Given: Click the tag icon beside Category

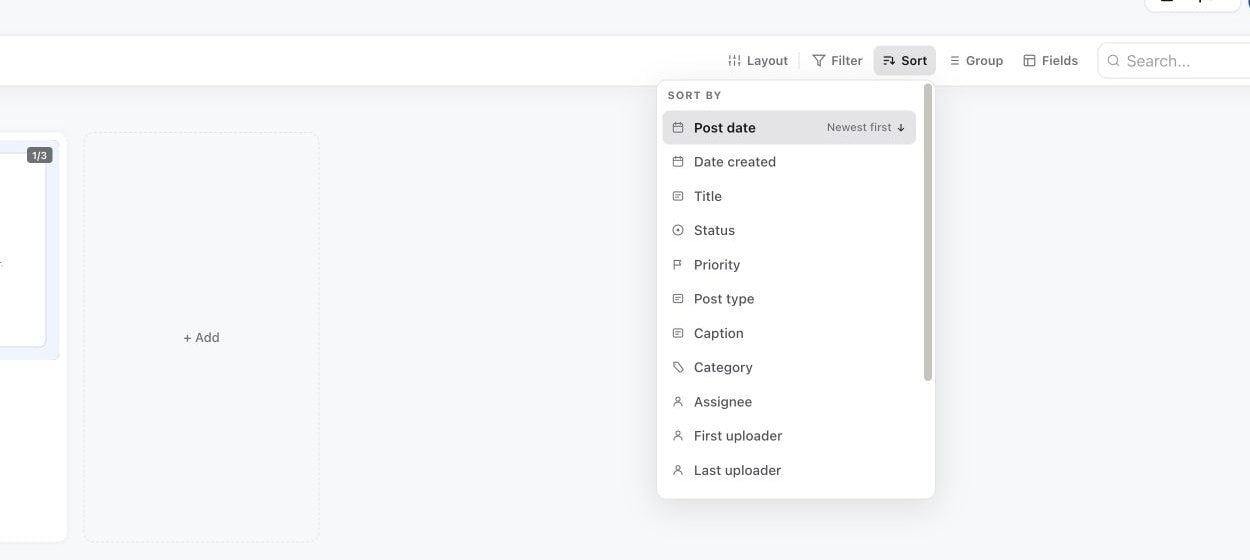Looking at the screenshot, I should tap(678, 367).
